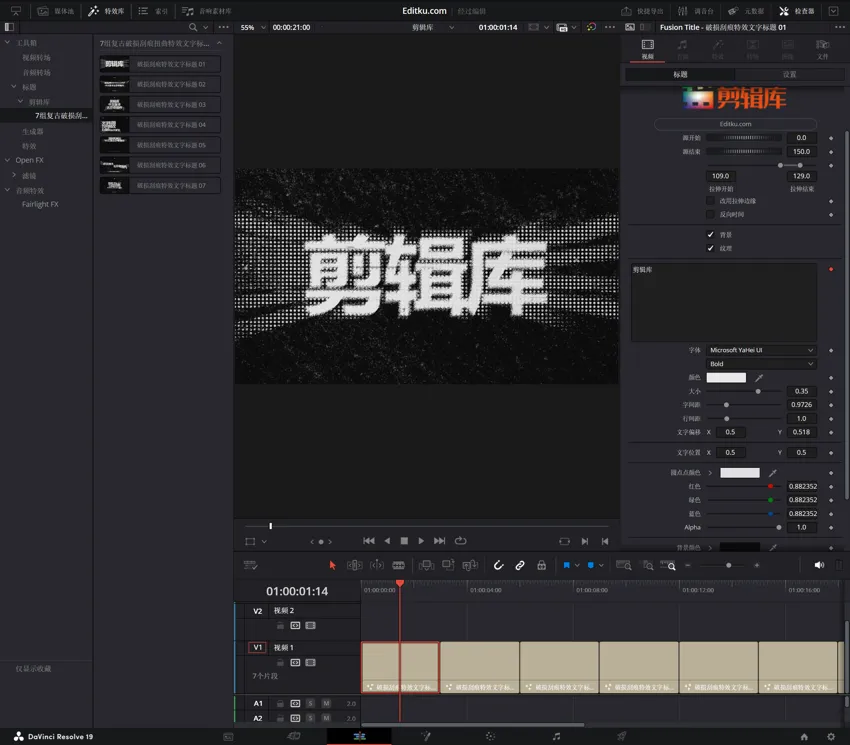The width and height of the screenshot is (850, 745).
Task: Open the Bold font style dropdown
Action: point(761,364)
